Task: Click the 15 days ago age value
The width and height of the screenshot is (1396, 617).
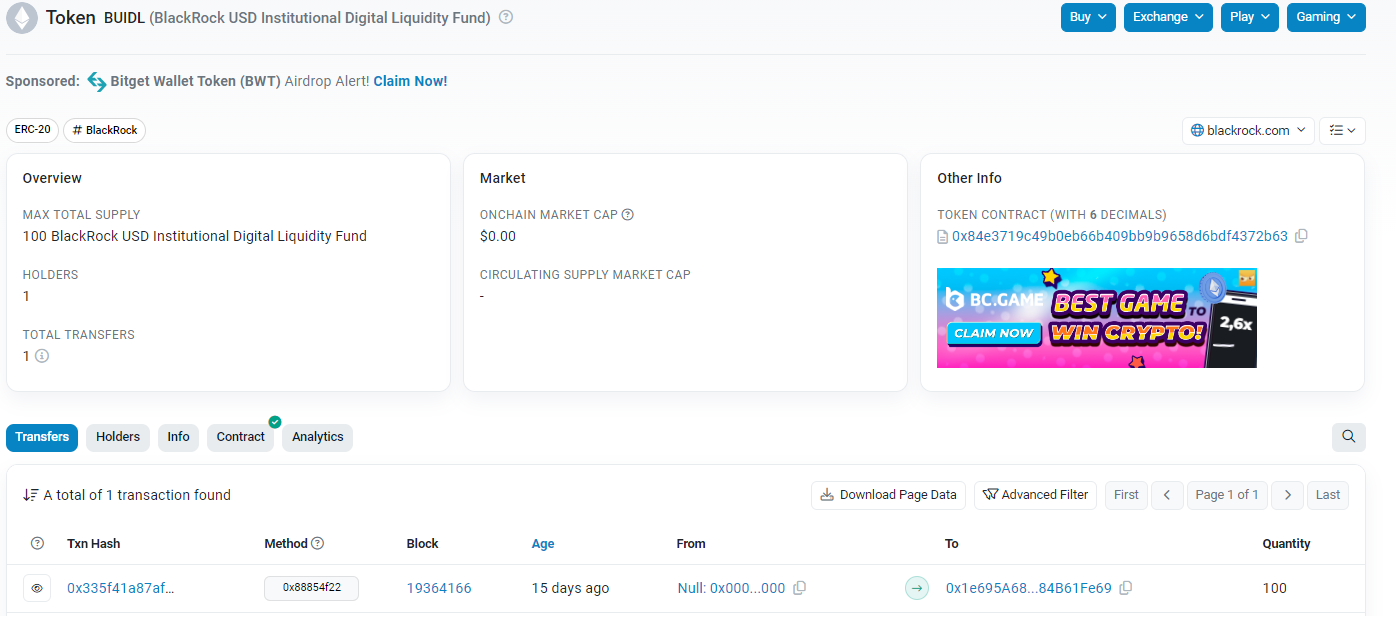Action: [570, 588]
